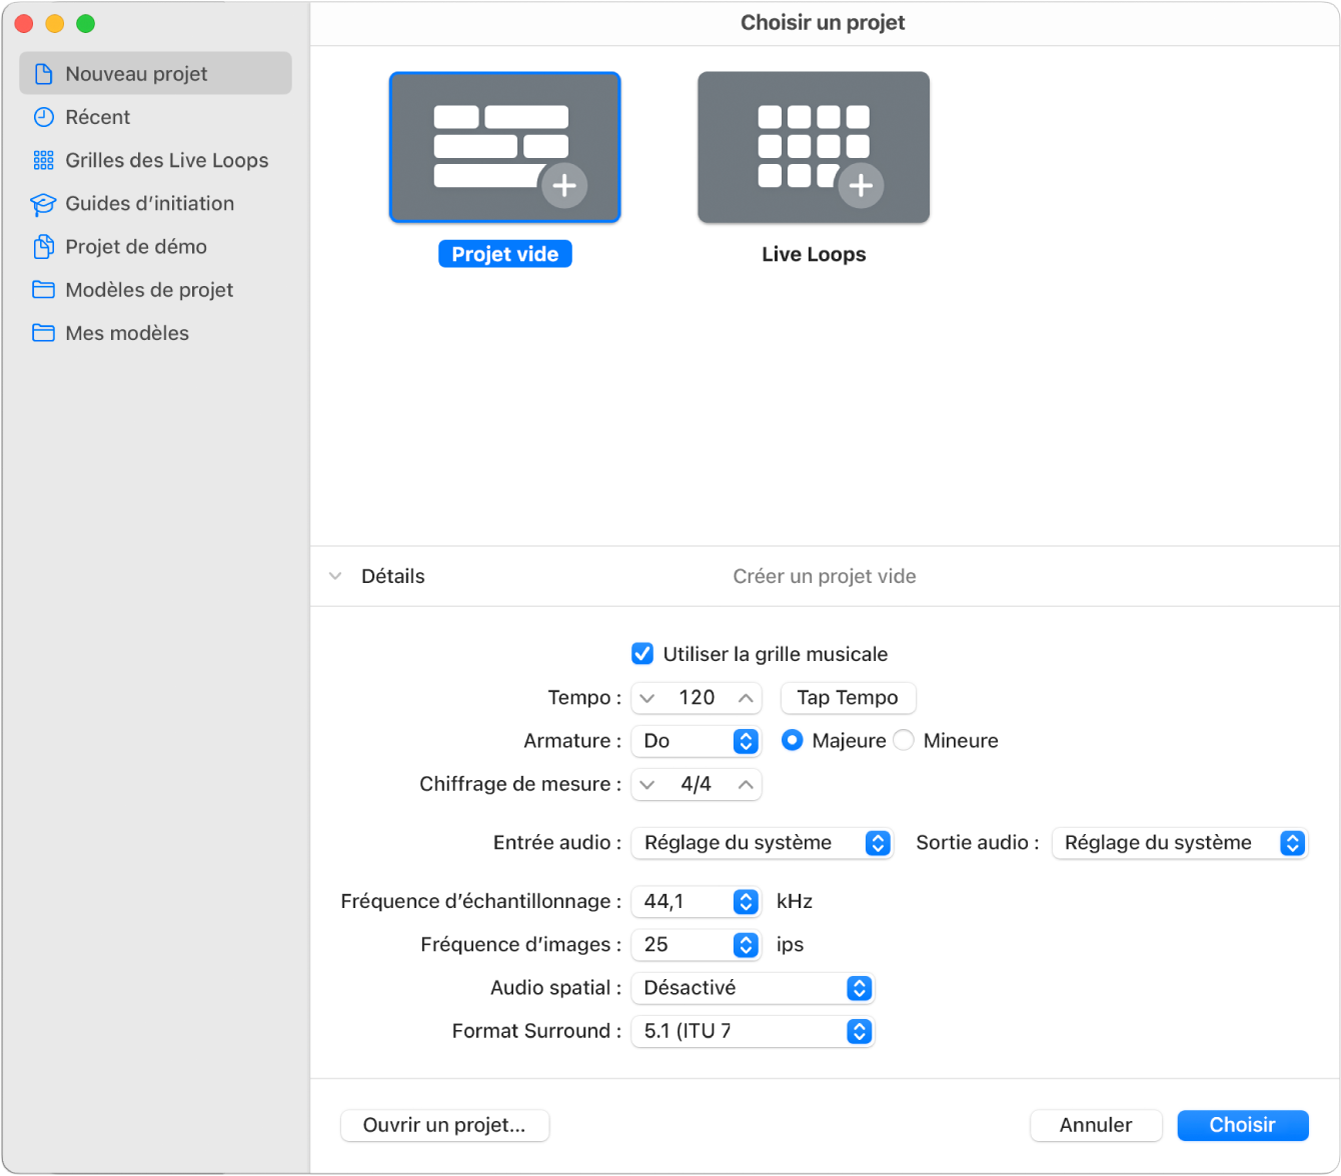Open the Mes modèles folder icon
Screen dimensions: 1341x1176
44,333
